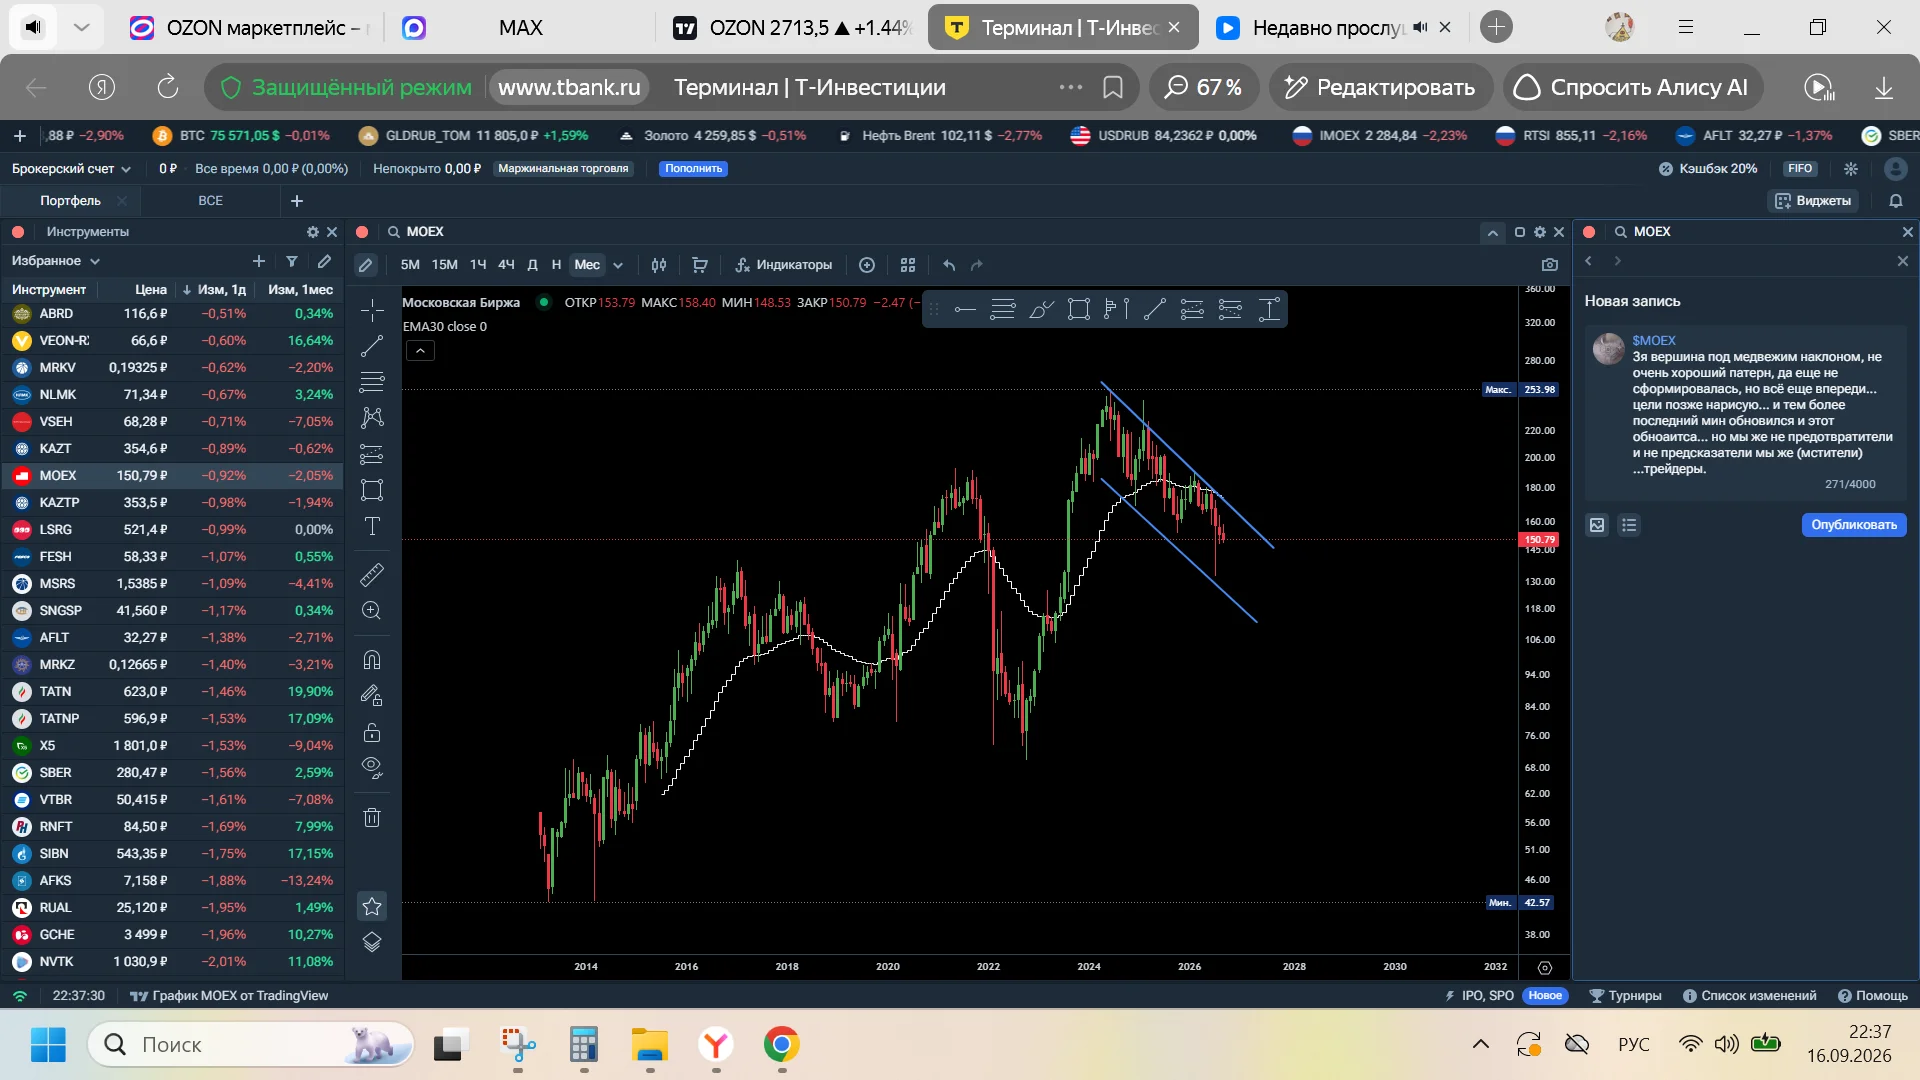Delete drawings with the trash icon
The height and width of the screenshot is (1080, 1920).
pos(372,818)
